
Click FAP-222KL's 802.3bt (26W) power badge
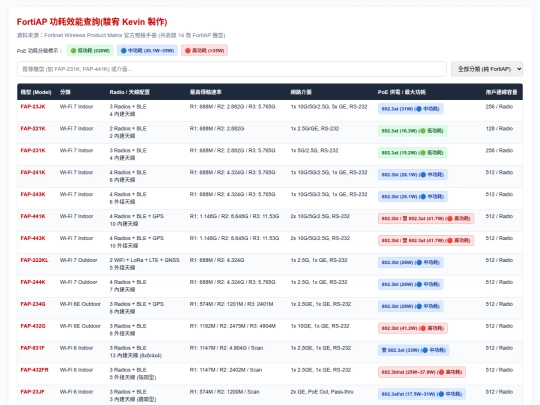[x=411, y=262]
